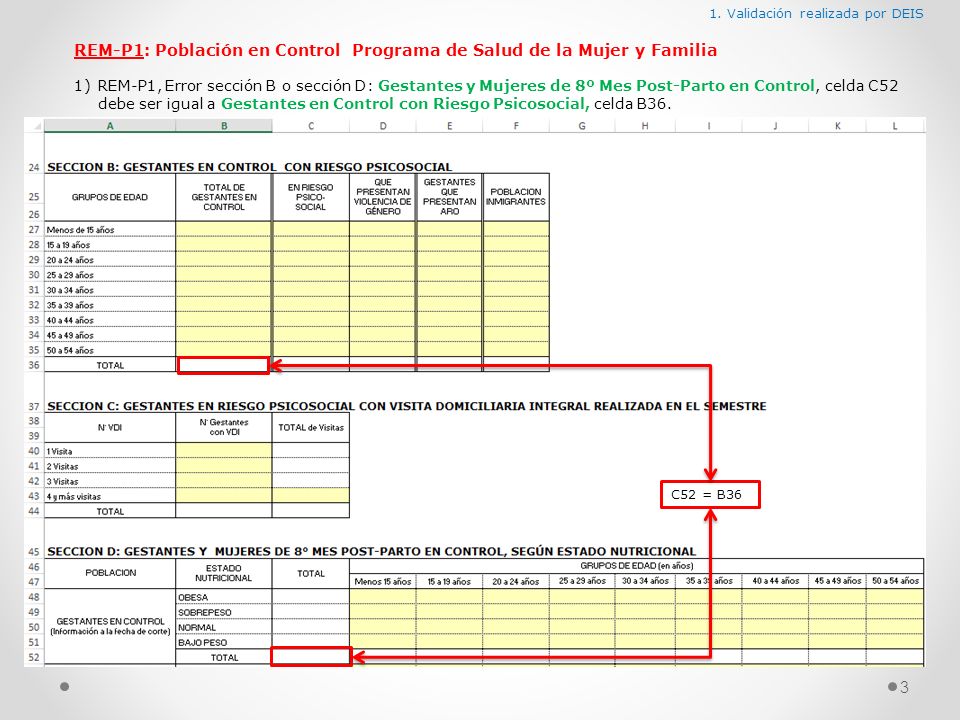This screenshot has height=720, width=960.
Task: Click 'POBLACION' header in Section D
Action: pyautogui.click(x=110, y=573)
